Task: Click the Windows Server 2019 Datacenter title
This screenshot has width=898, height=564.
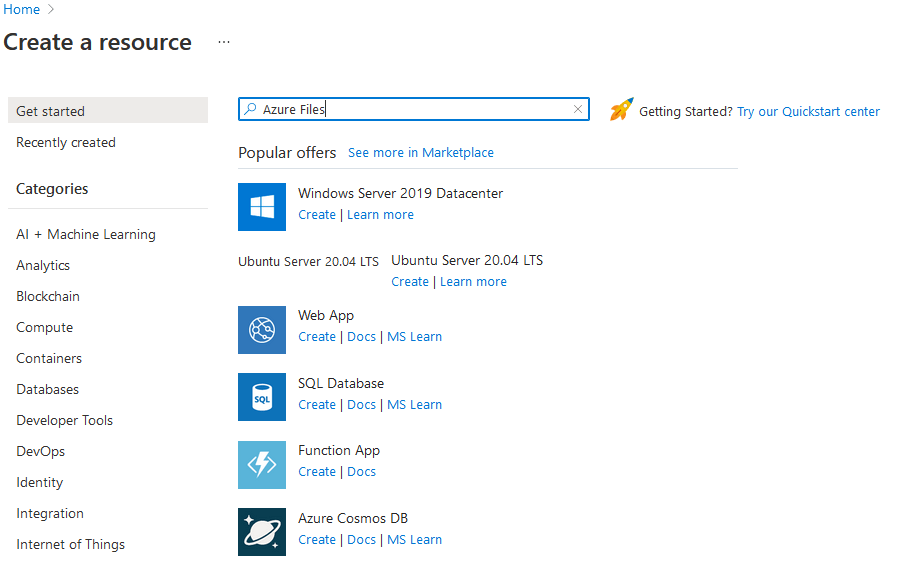Action: pos(400,194)
